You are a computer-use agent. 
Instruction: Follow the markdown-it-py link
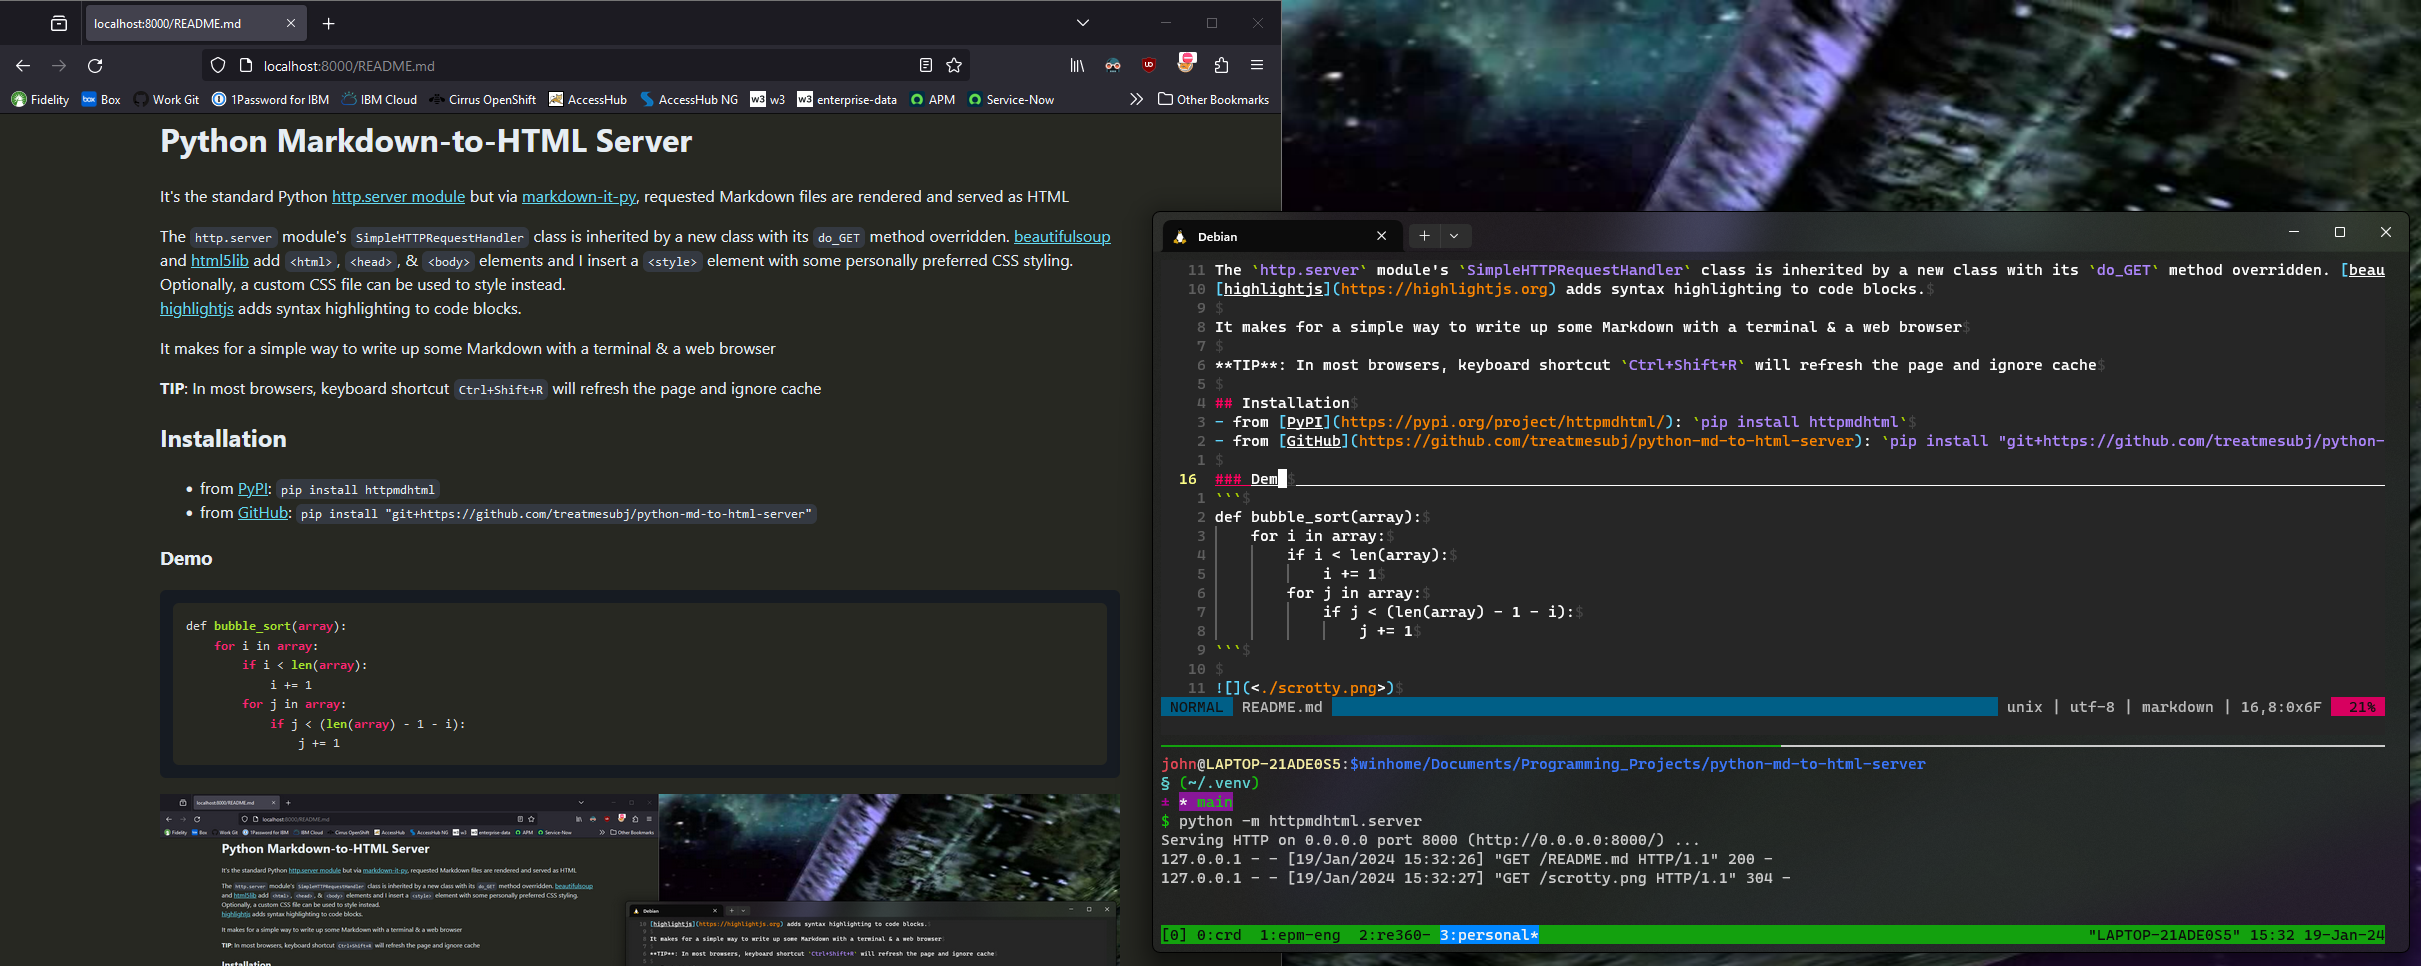click(x=578, y=197)
